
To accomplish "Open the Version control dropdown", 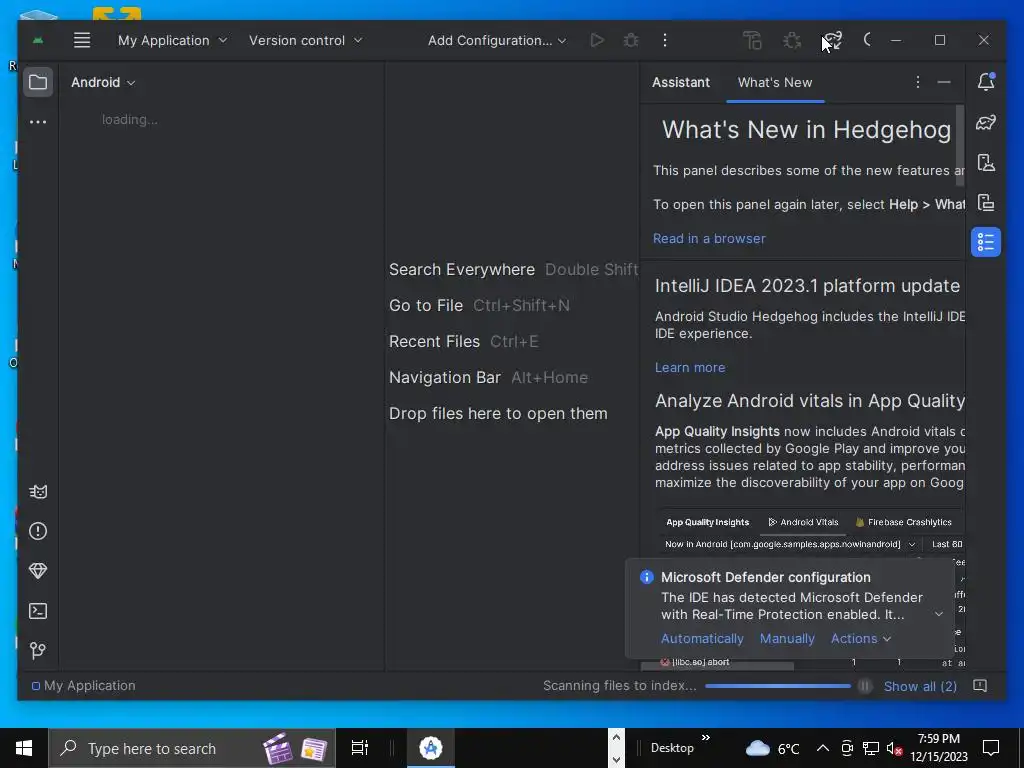I will [x=305, y=40].
